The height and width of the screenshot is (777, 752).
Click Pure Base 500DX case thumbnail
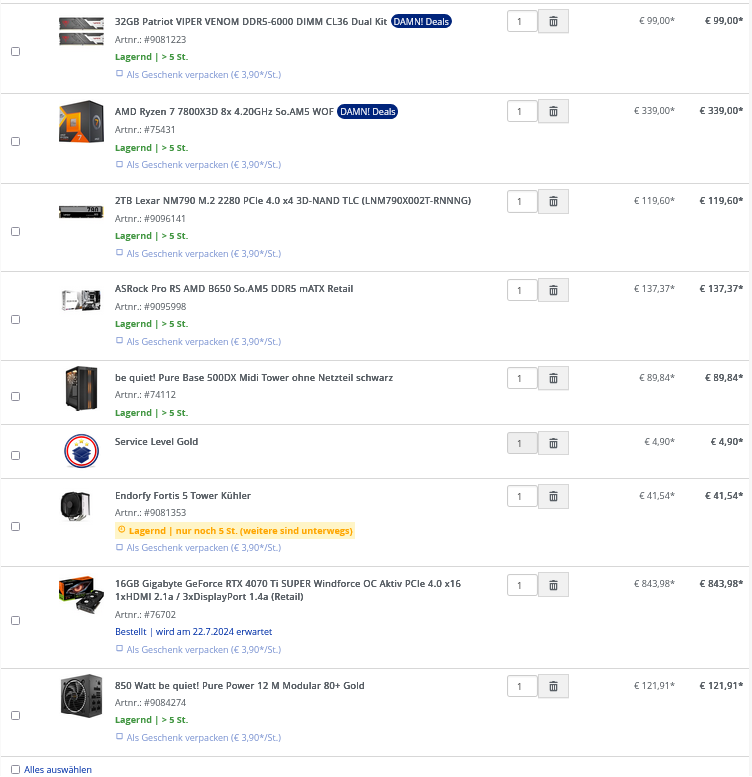pos(81,388)
